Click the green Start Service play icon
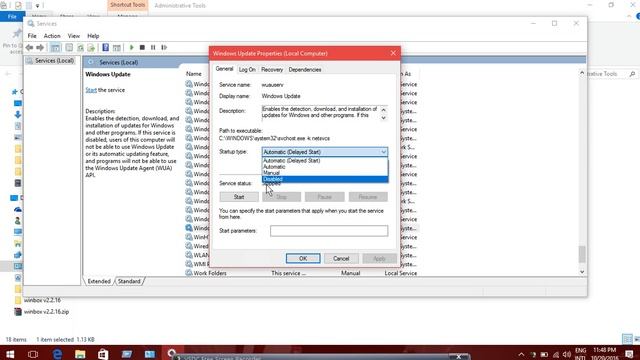The width and height of the screenshot is (640, 360). [x=131, y=47]
